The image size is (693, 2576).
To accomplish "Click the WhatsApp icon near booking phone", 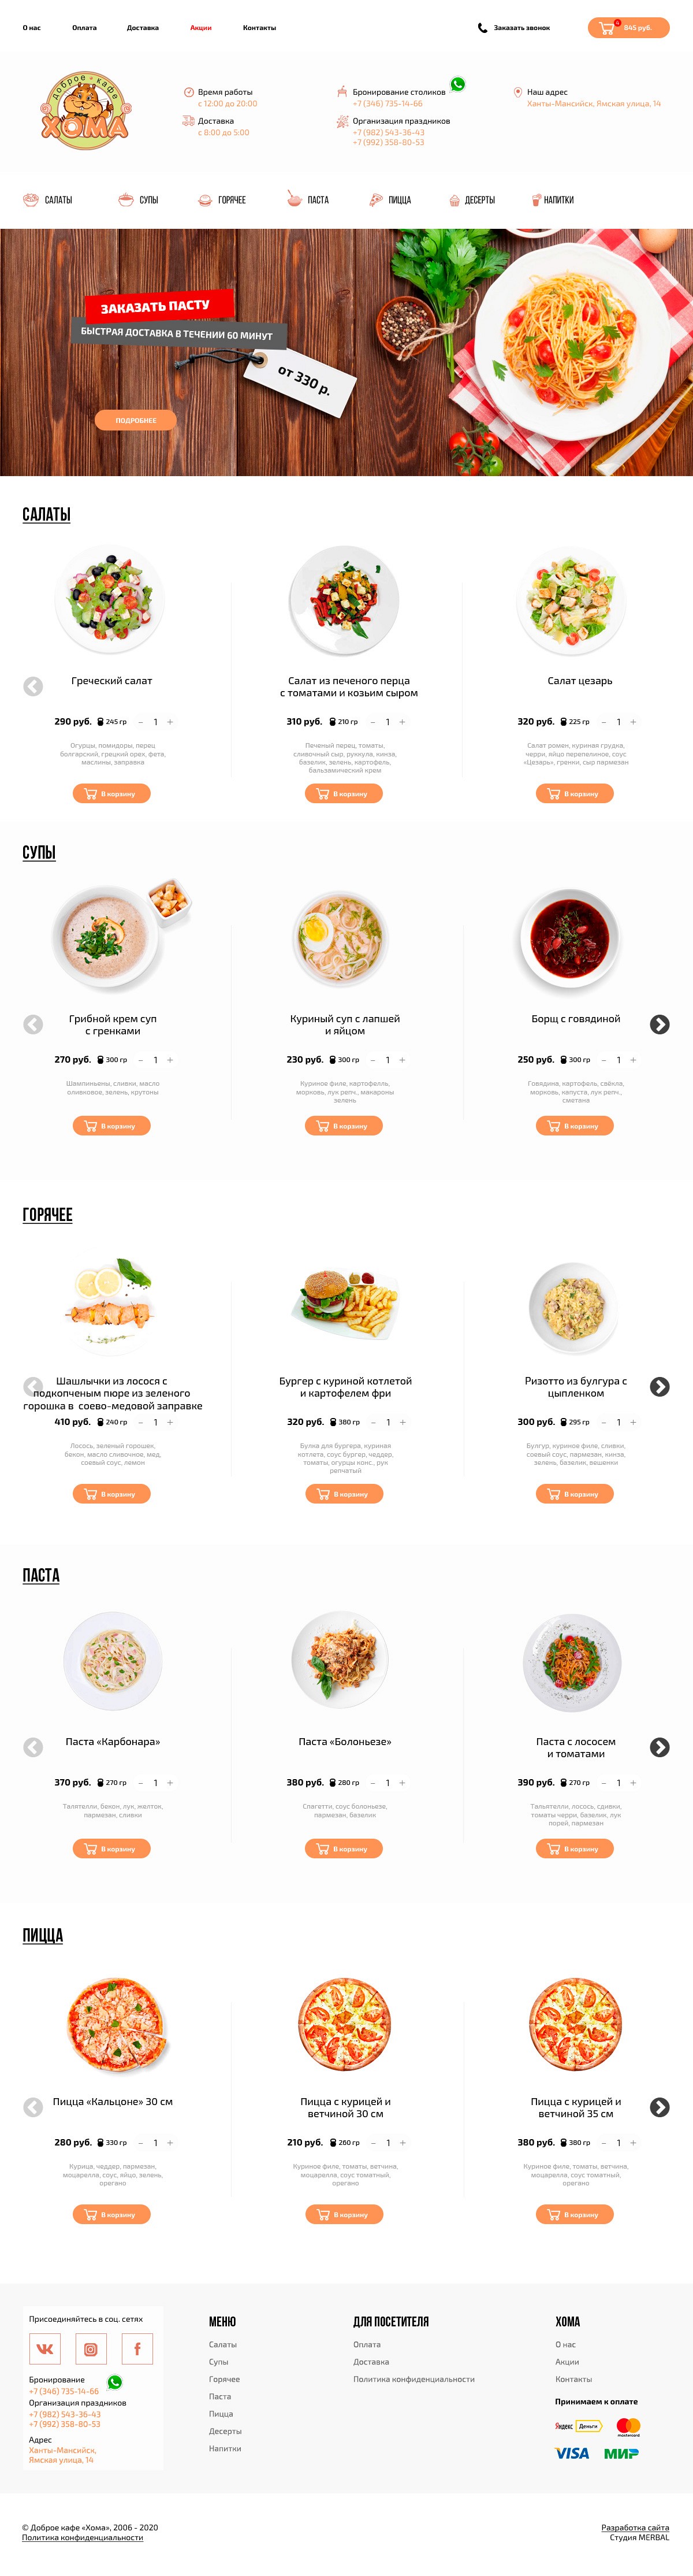I will (457, 85).
